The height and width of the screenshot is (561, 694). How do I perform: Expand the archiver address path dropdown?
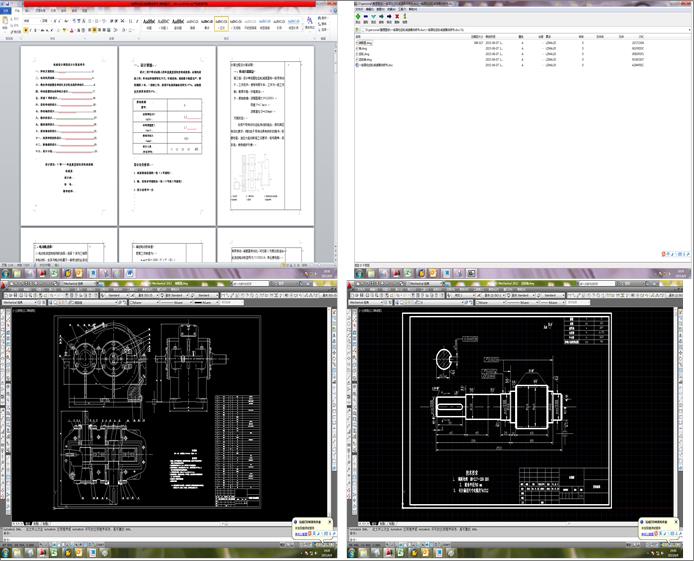pos(688,30)
